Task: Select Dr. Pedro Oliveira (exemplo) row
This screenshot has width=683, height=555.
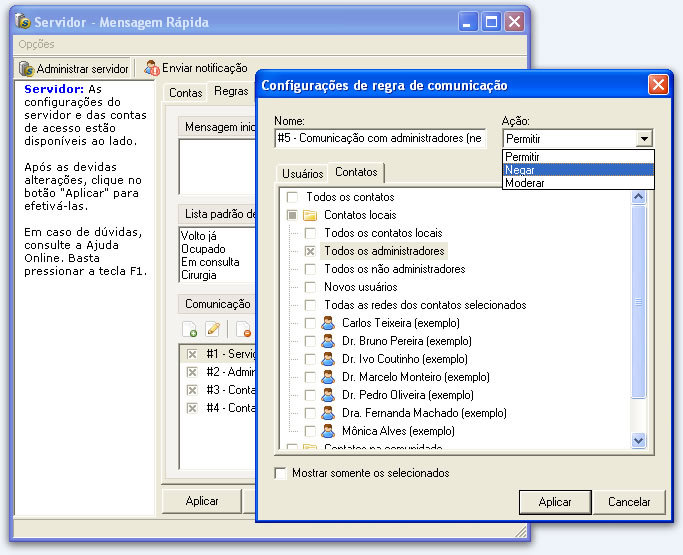Action: pos(408,395)
